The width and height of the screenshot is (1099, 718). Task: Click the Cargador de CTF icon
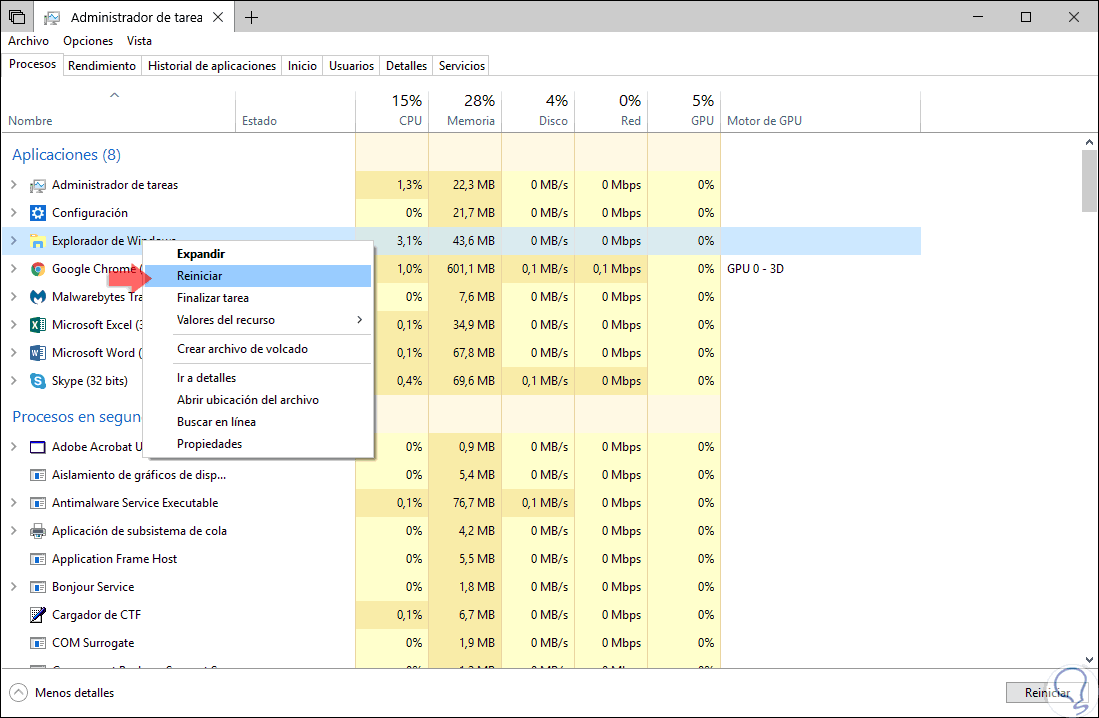point(38,615)
